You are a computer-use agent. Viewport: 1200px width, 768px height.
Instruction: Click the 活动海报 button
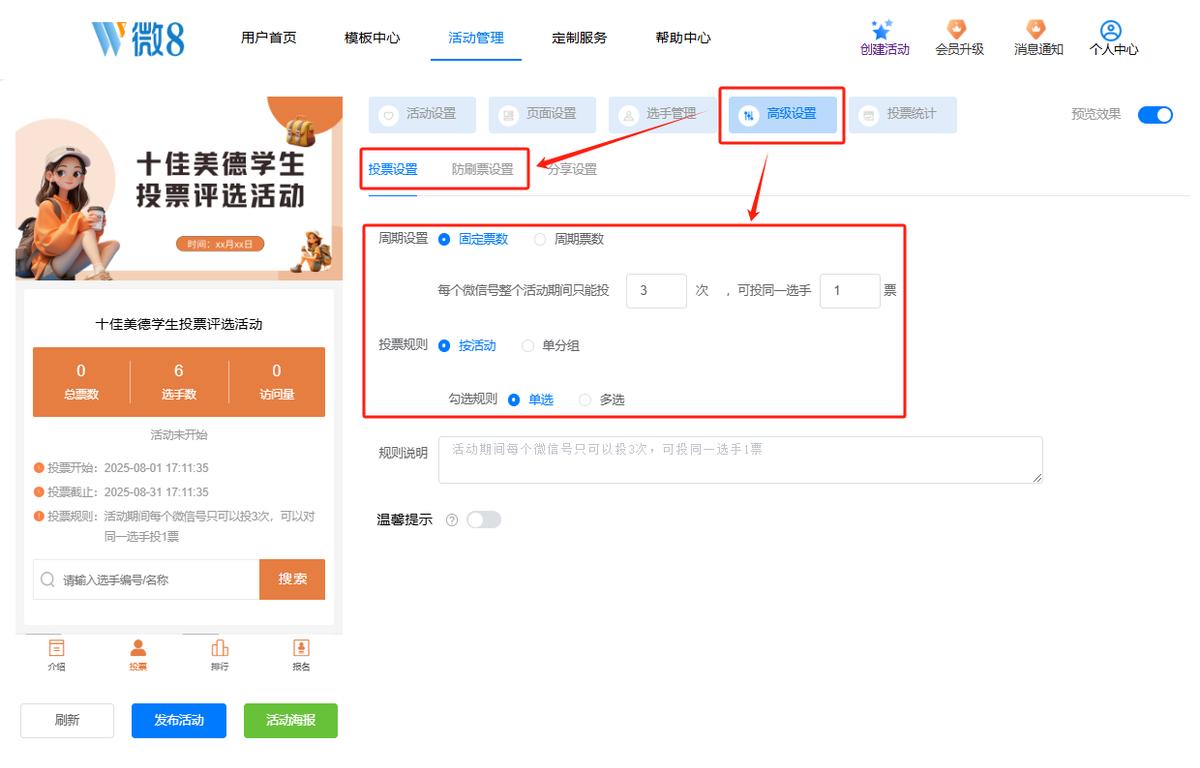(291, 720)
